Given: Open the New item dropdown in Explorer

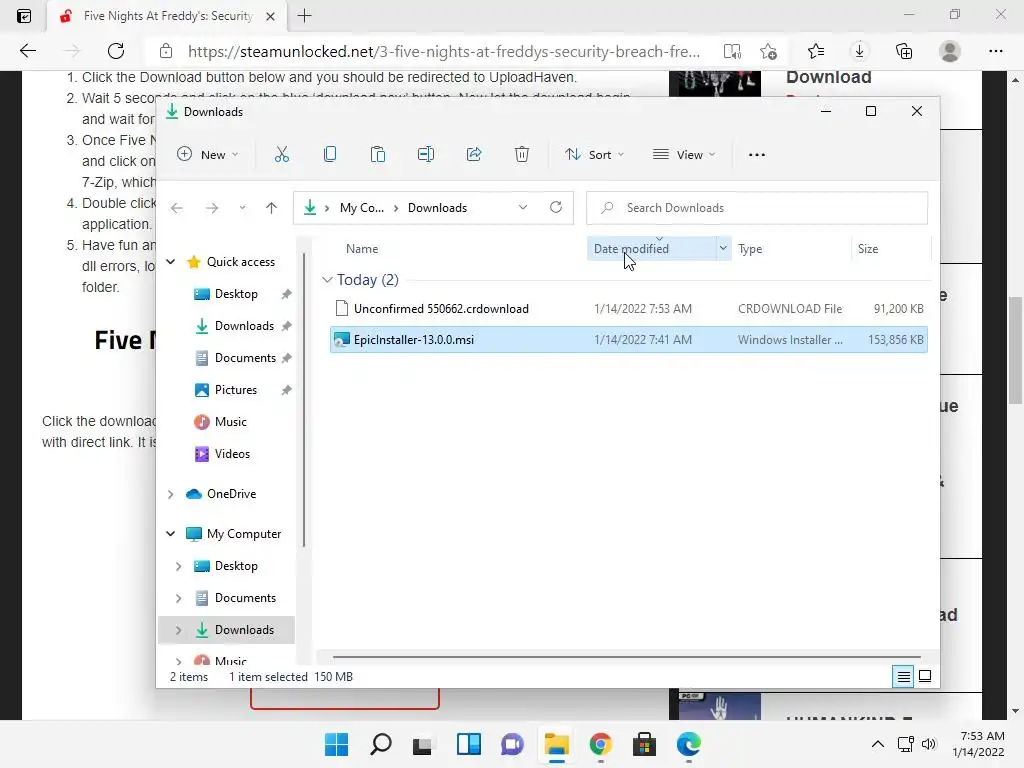Looking at the screenshot, I should [x=208, y=155].
